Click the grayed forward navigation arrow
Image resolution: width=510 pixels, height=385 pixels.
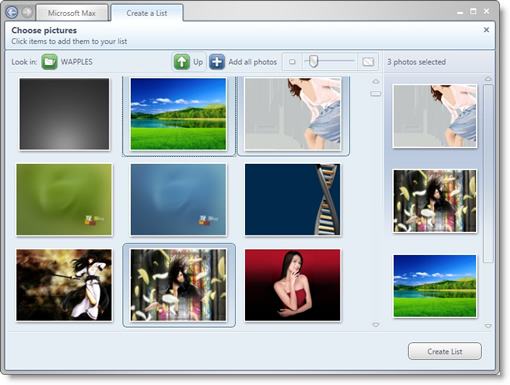27,12
